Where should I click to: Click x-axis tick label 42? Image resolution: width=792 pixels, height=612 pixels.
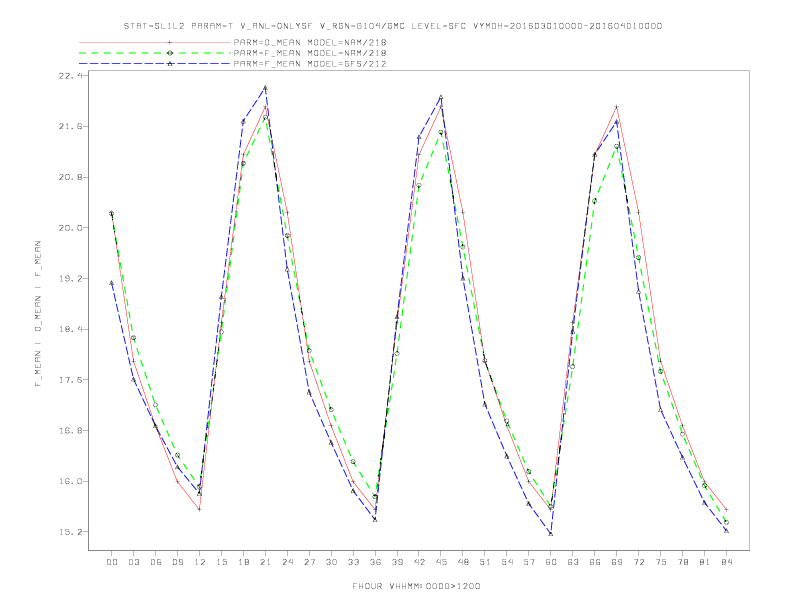coord(419,562)
